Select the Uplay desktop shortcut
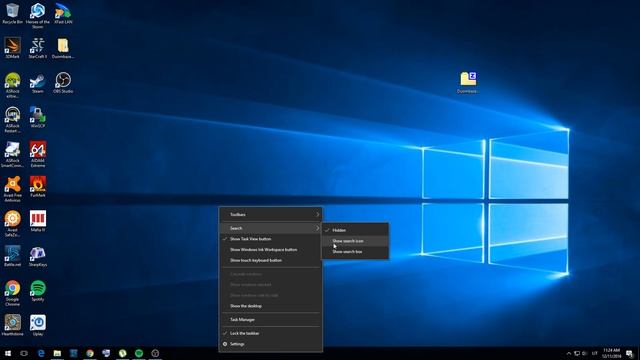Image resolution: width=640 pixels, height=360 pixels. [38, 326]
